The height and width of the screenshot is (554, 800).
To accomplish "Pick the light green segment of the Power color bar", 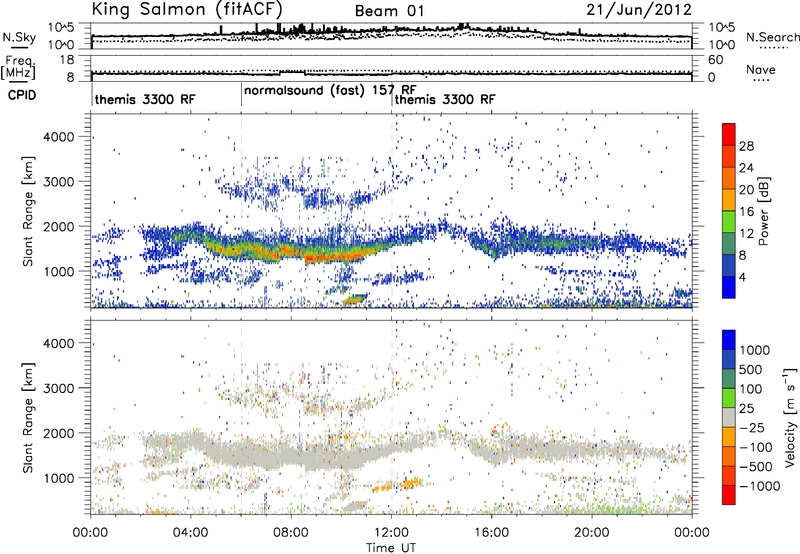I will click(729, 222).
